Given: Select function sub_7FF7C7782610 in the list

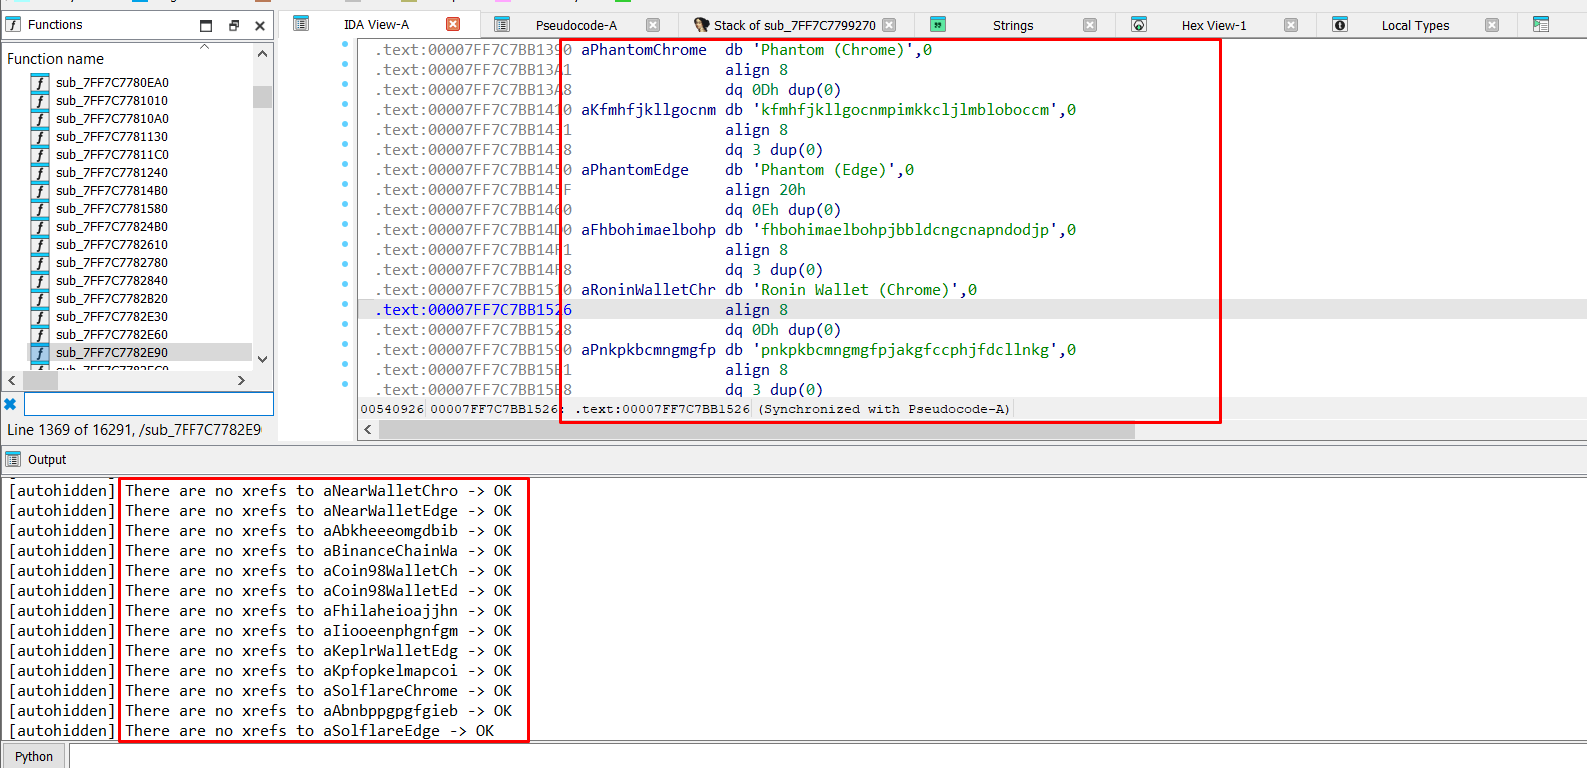Looking at the screenshot, I should (x=112, y=245).
